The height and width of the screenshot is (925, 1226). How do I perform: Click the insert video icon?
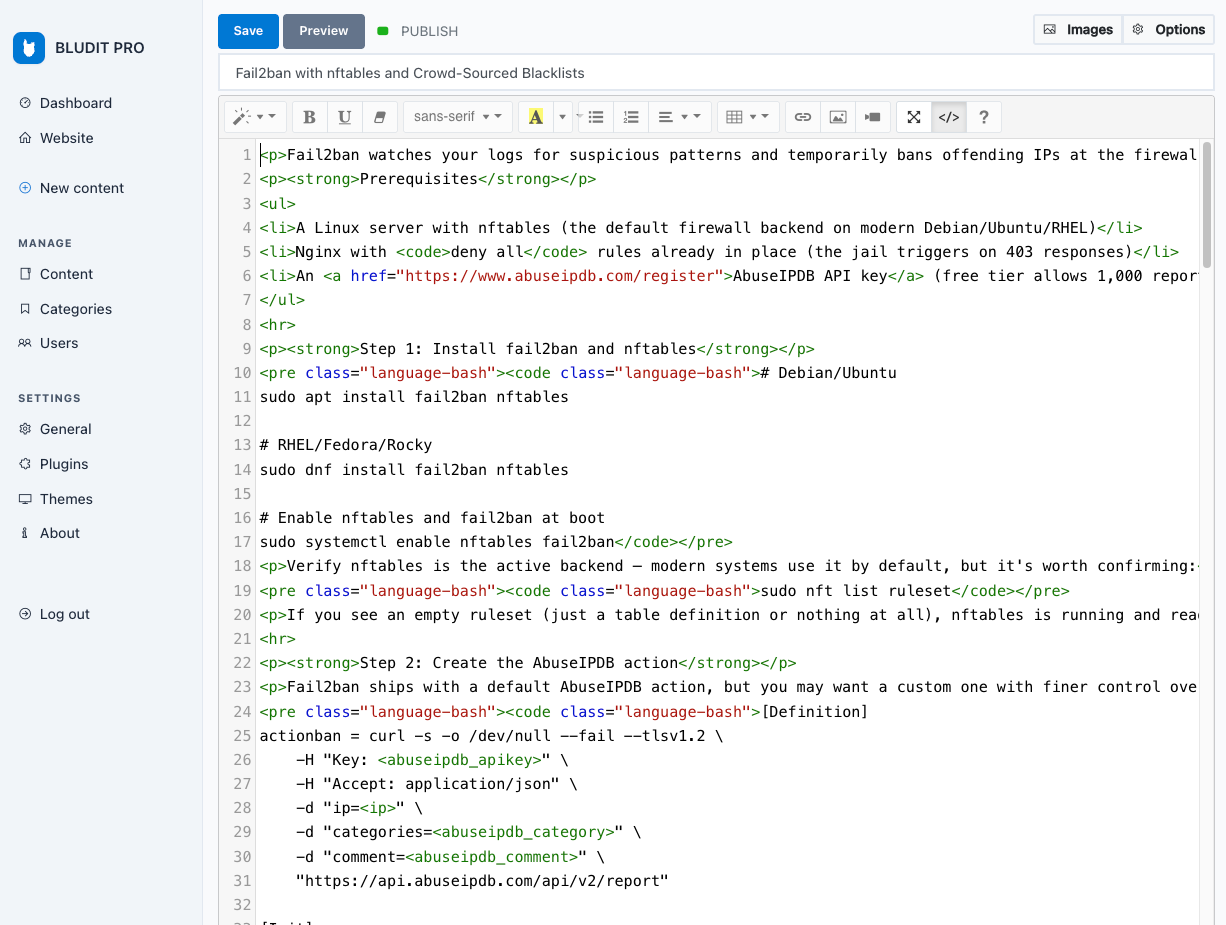[x=873, y=117]
